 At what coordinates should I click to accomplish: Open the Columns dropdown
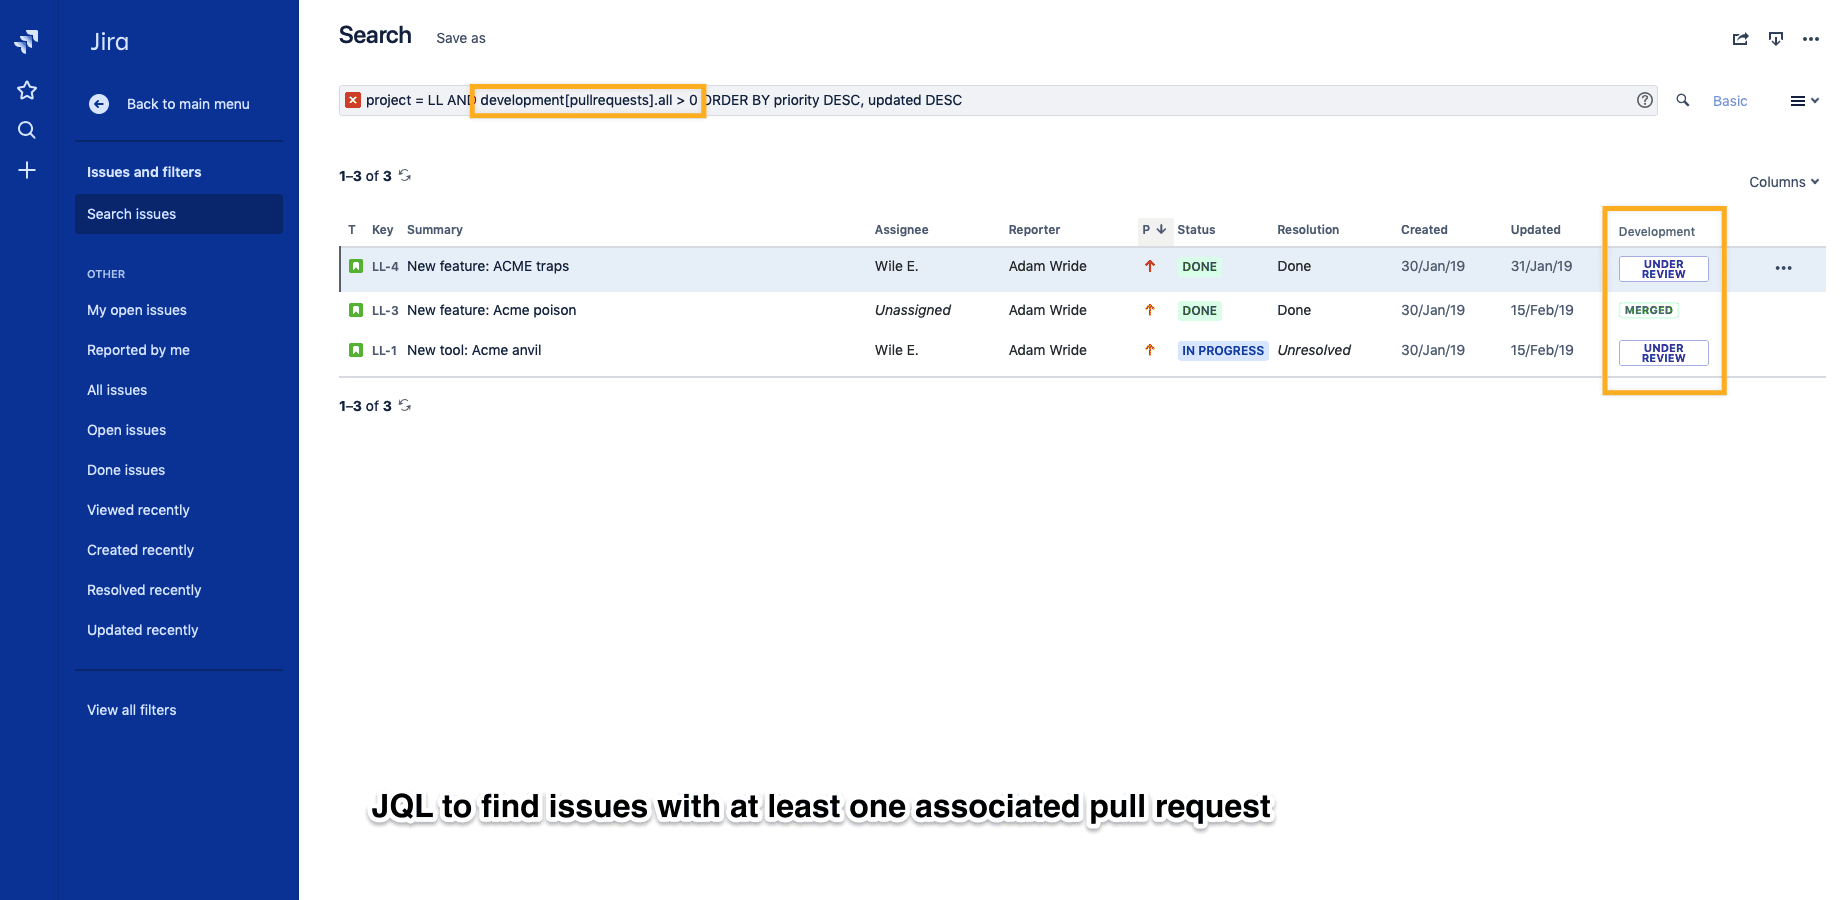(x=1784, y=182)
